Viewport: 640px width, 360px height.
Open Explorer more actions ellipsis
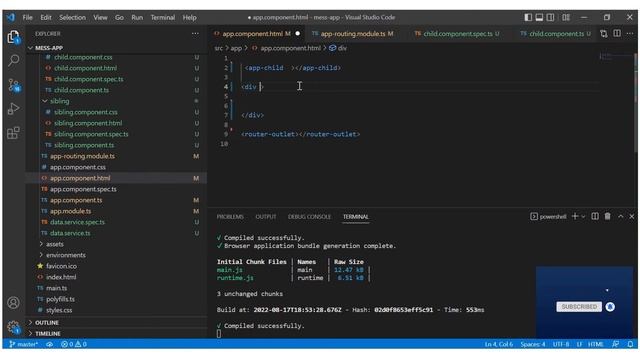[x=195, y=34]
